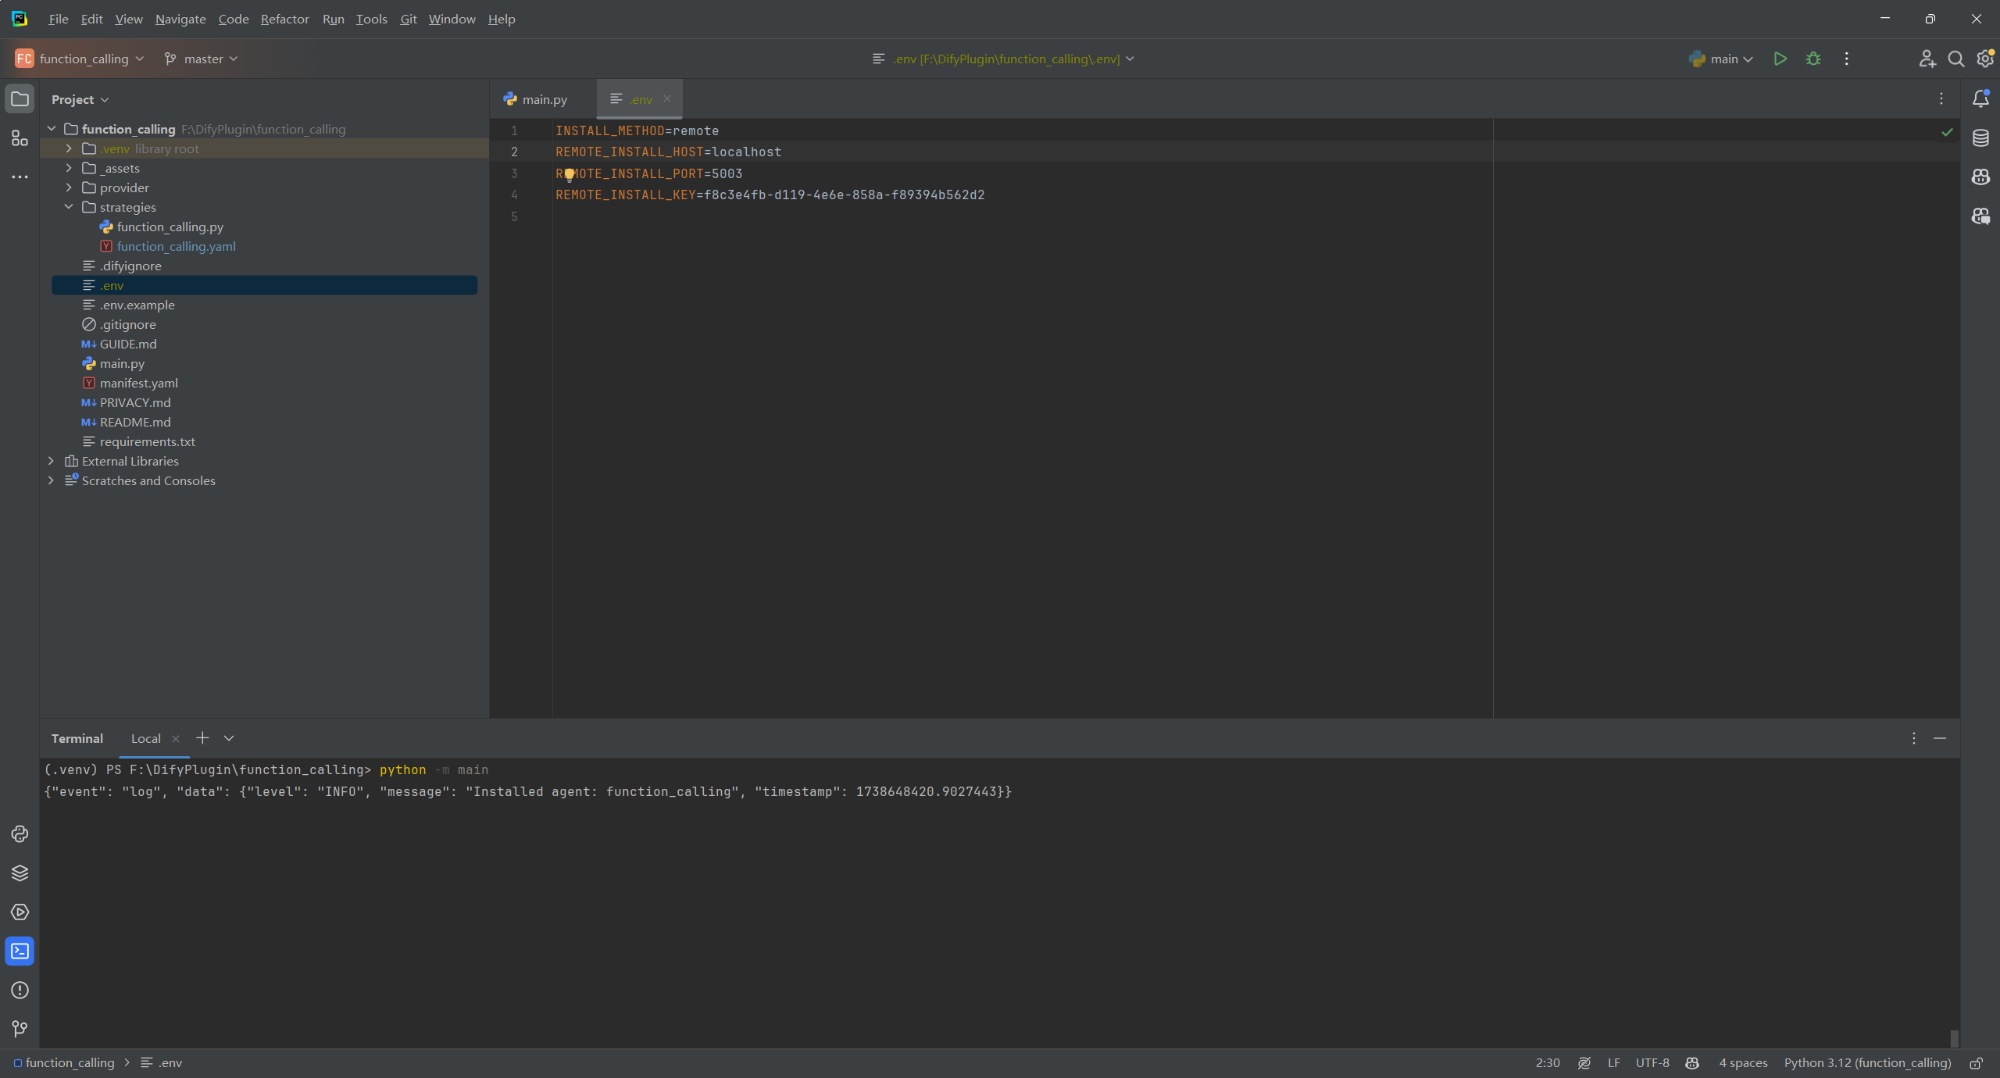The height and width of the screenshot is (1078, 2000).
Task: Expand the .venv folder
Action: click(69, 149)
